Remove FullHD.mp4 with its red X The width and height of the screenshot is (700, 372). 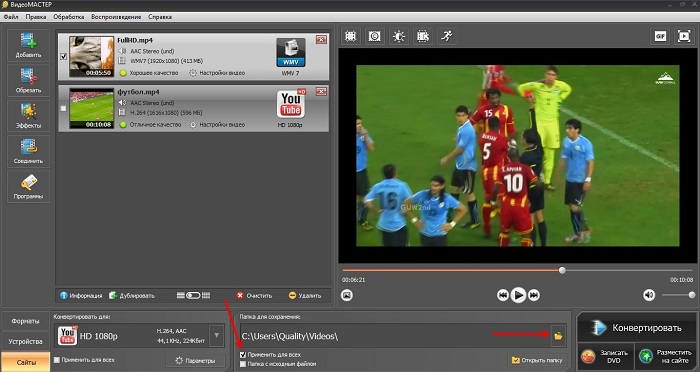pos(321,40)
